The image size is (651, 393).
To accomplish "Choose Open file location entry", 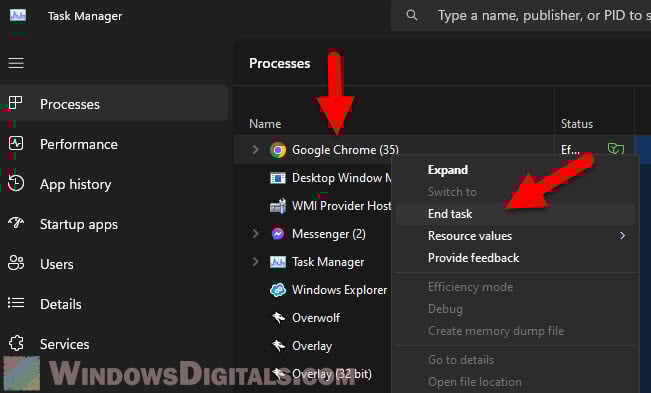I will [475, 382].
